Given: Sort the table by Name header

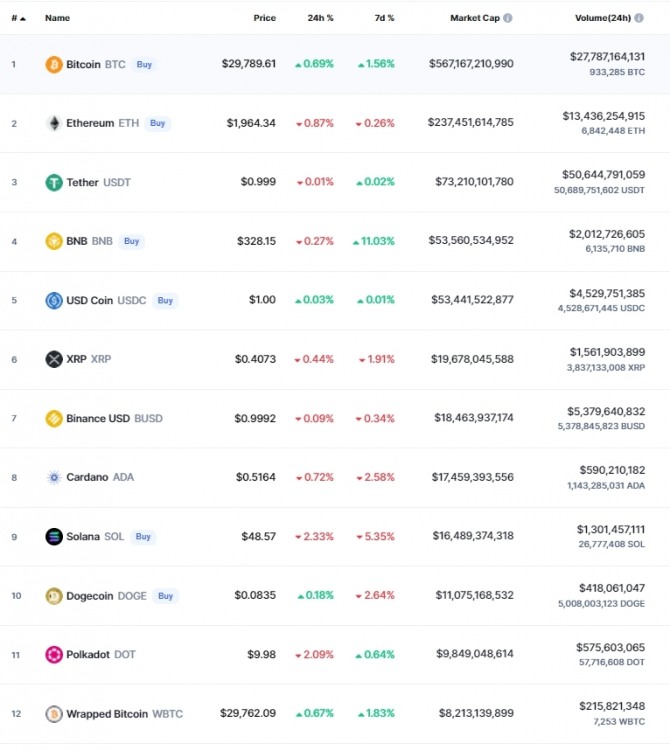Looking at the screenshot, I should point(57,18).
